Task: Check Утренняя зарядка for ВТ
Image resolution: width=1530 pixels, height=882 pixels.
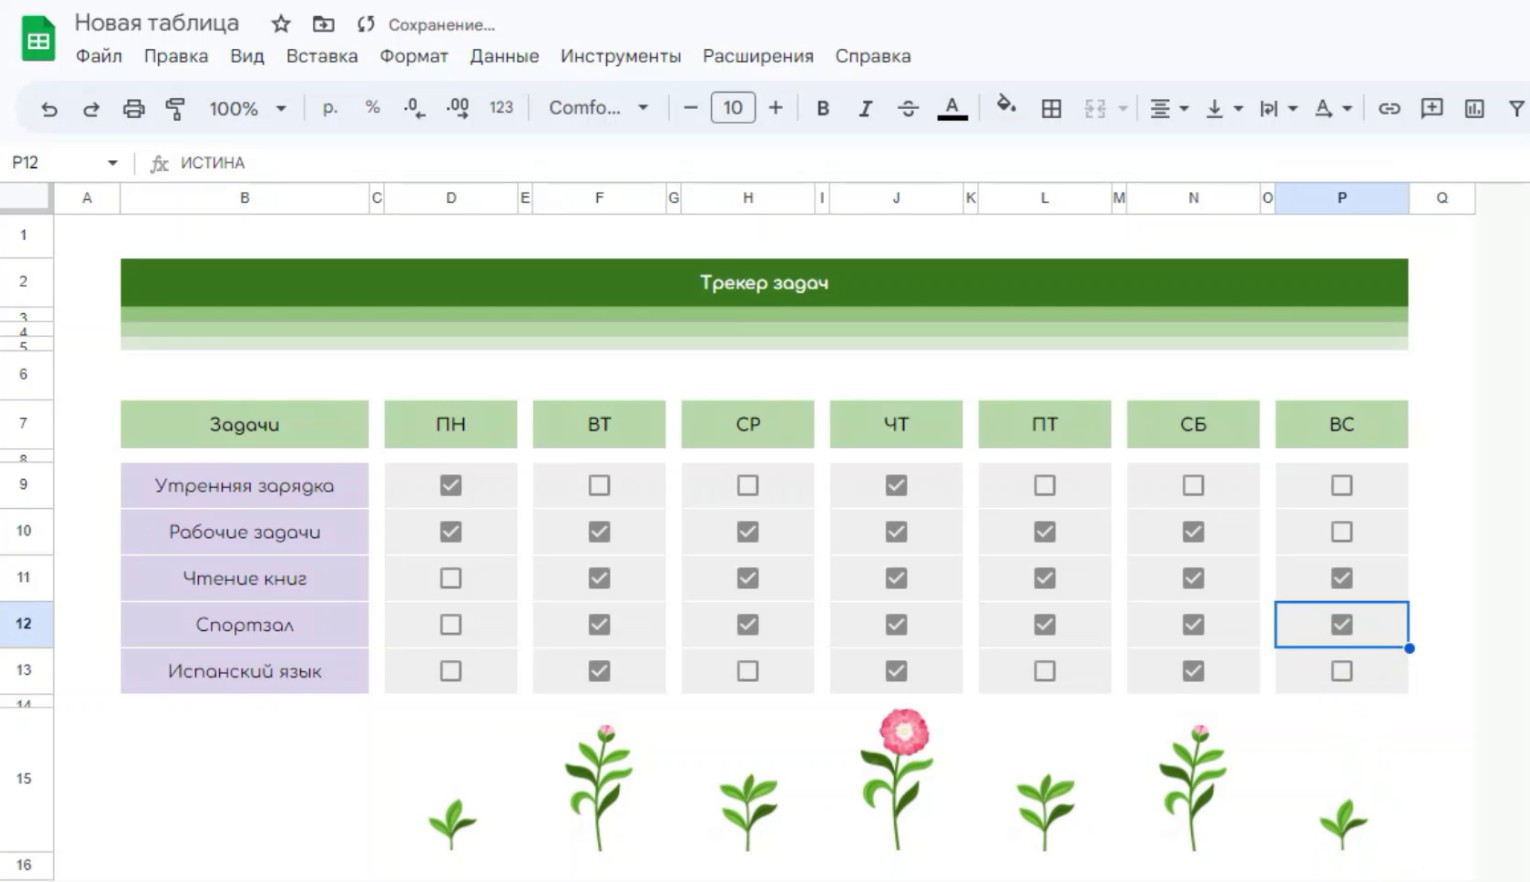Action: coord(599,485)
